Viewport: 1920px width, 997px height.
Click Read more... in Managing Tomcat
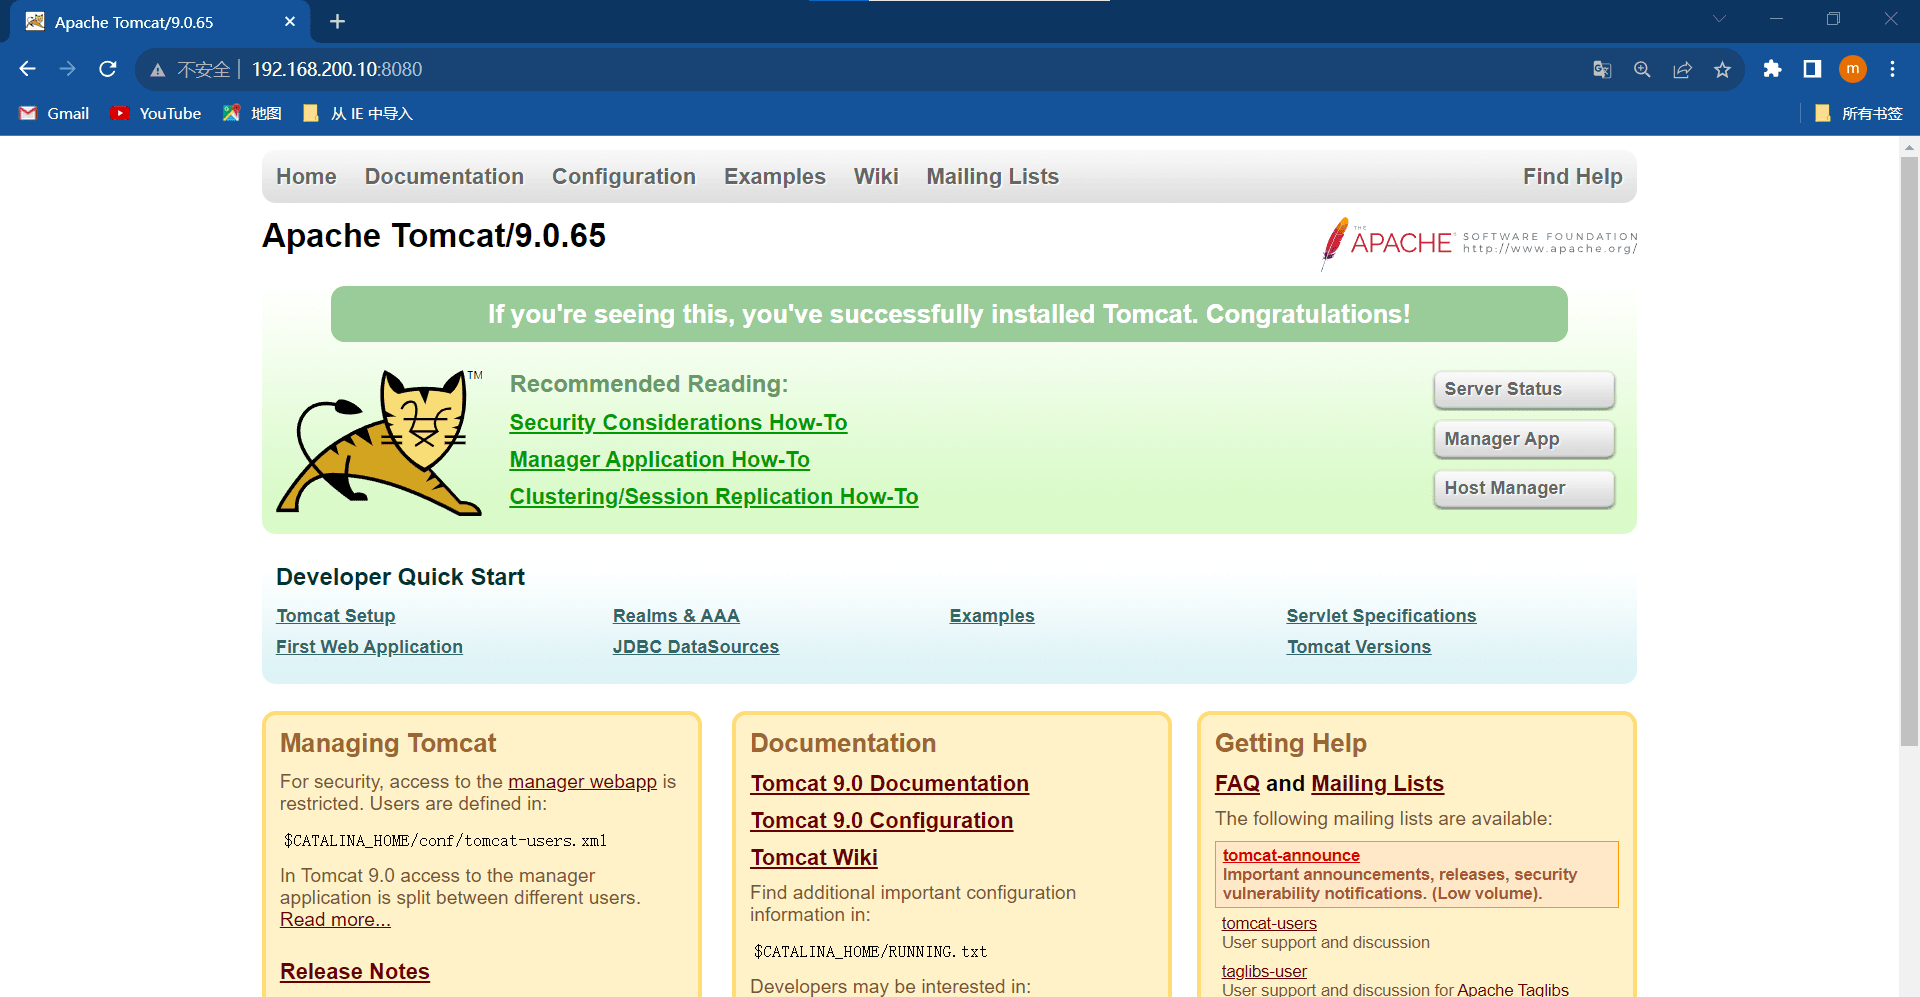[335, 919]
